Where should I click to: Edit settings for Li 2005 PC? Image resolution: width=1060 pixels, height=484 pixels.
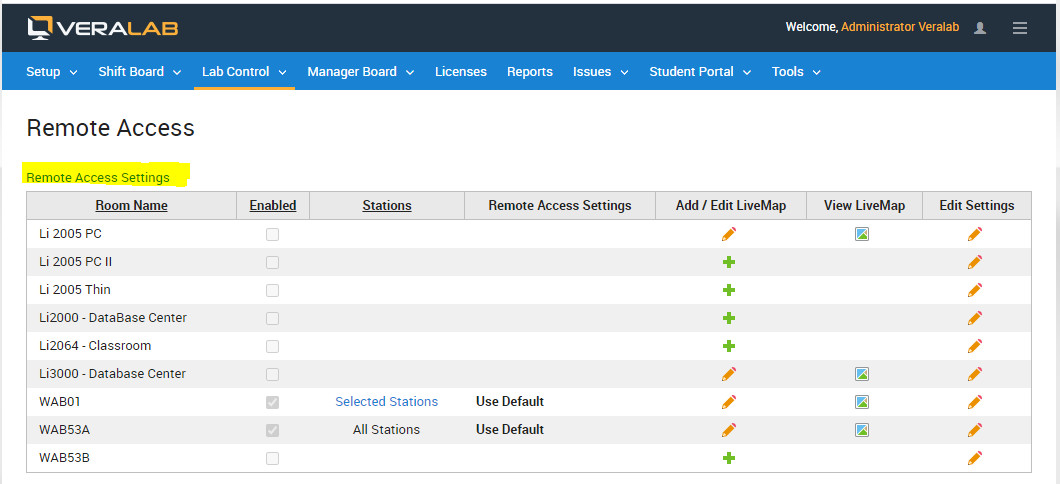(974, 234)
